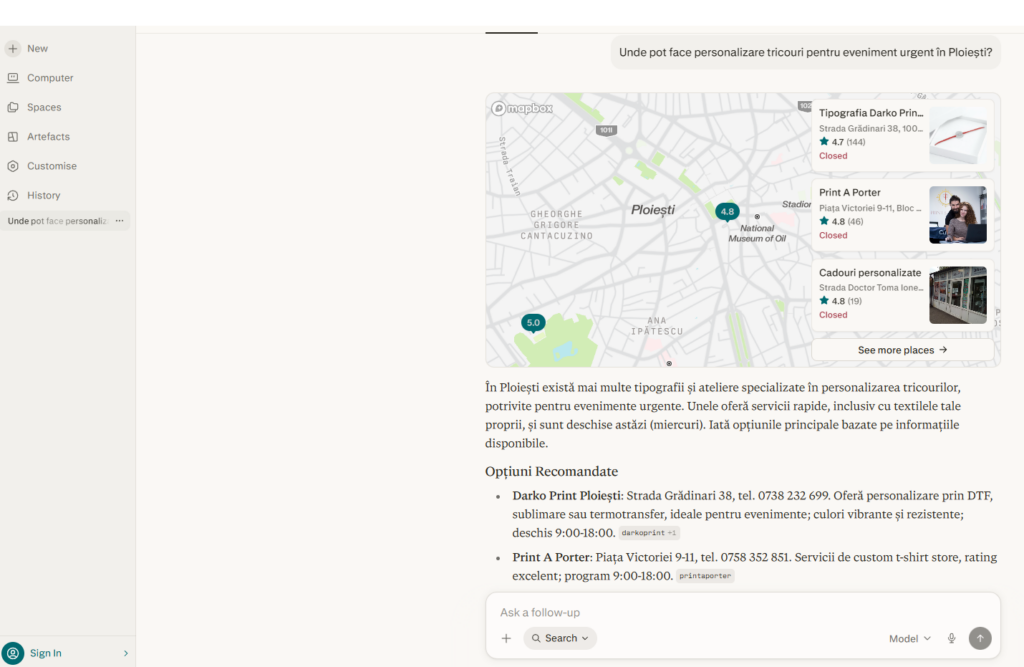Screen dimensions: 1024x667
Task: Click the New plus icon
Action: (12, 48)
